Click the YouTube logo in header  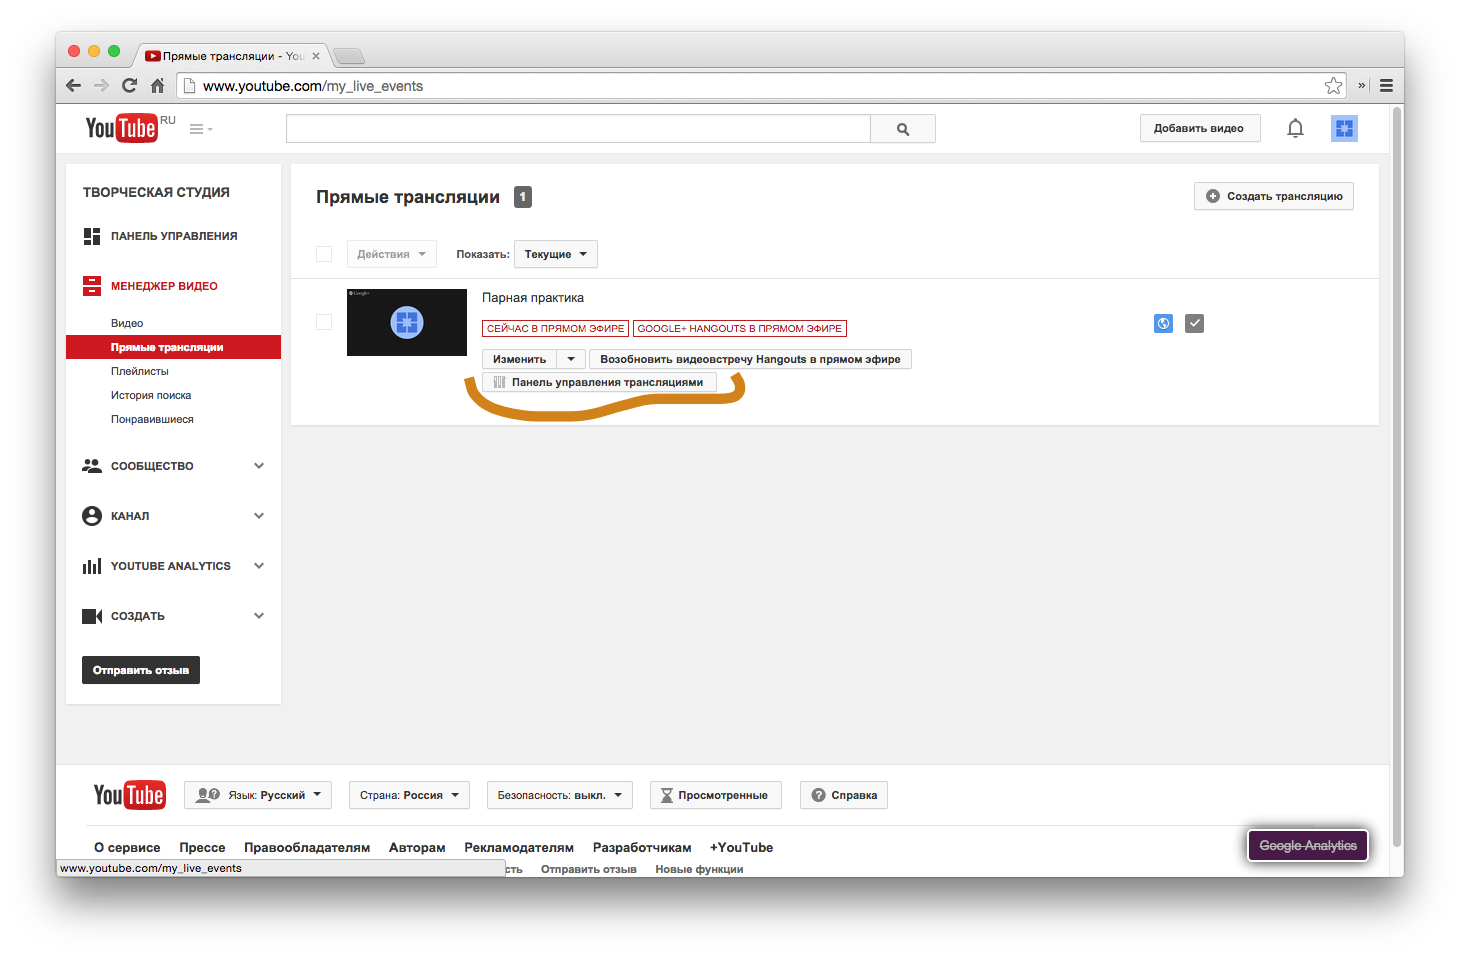[x=122, y=128]
